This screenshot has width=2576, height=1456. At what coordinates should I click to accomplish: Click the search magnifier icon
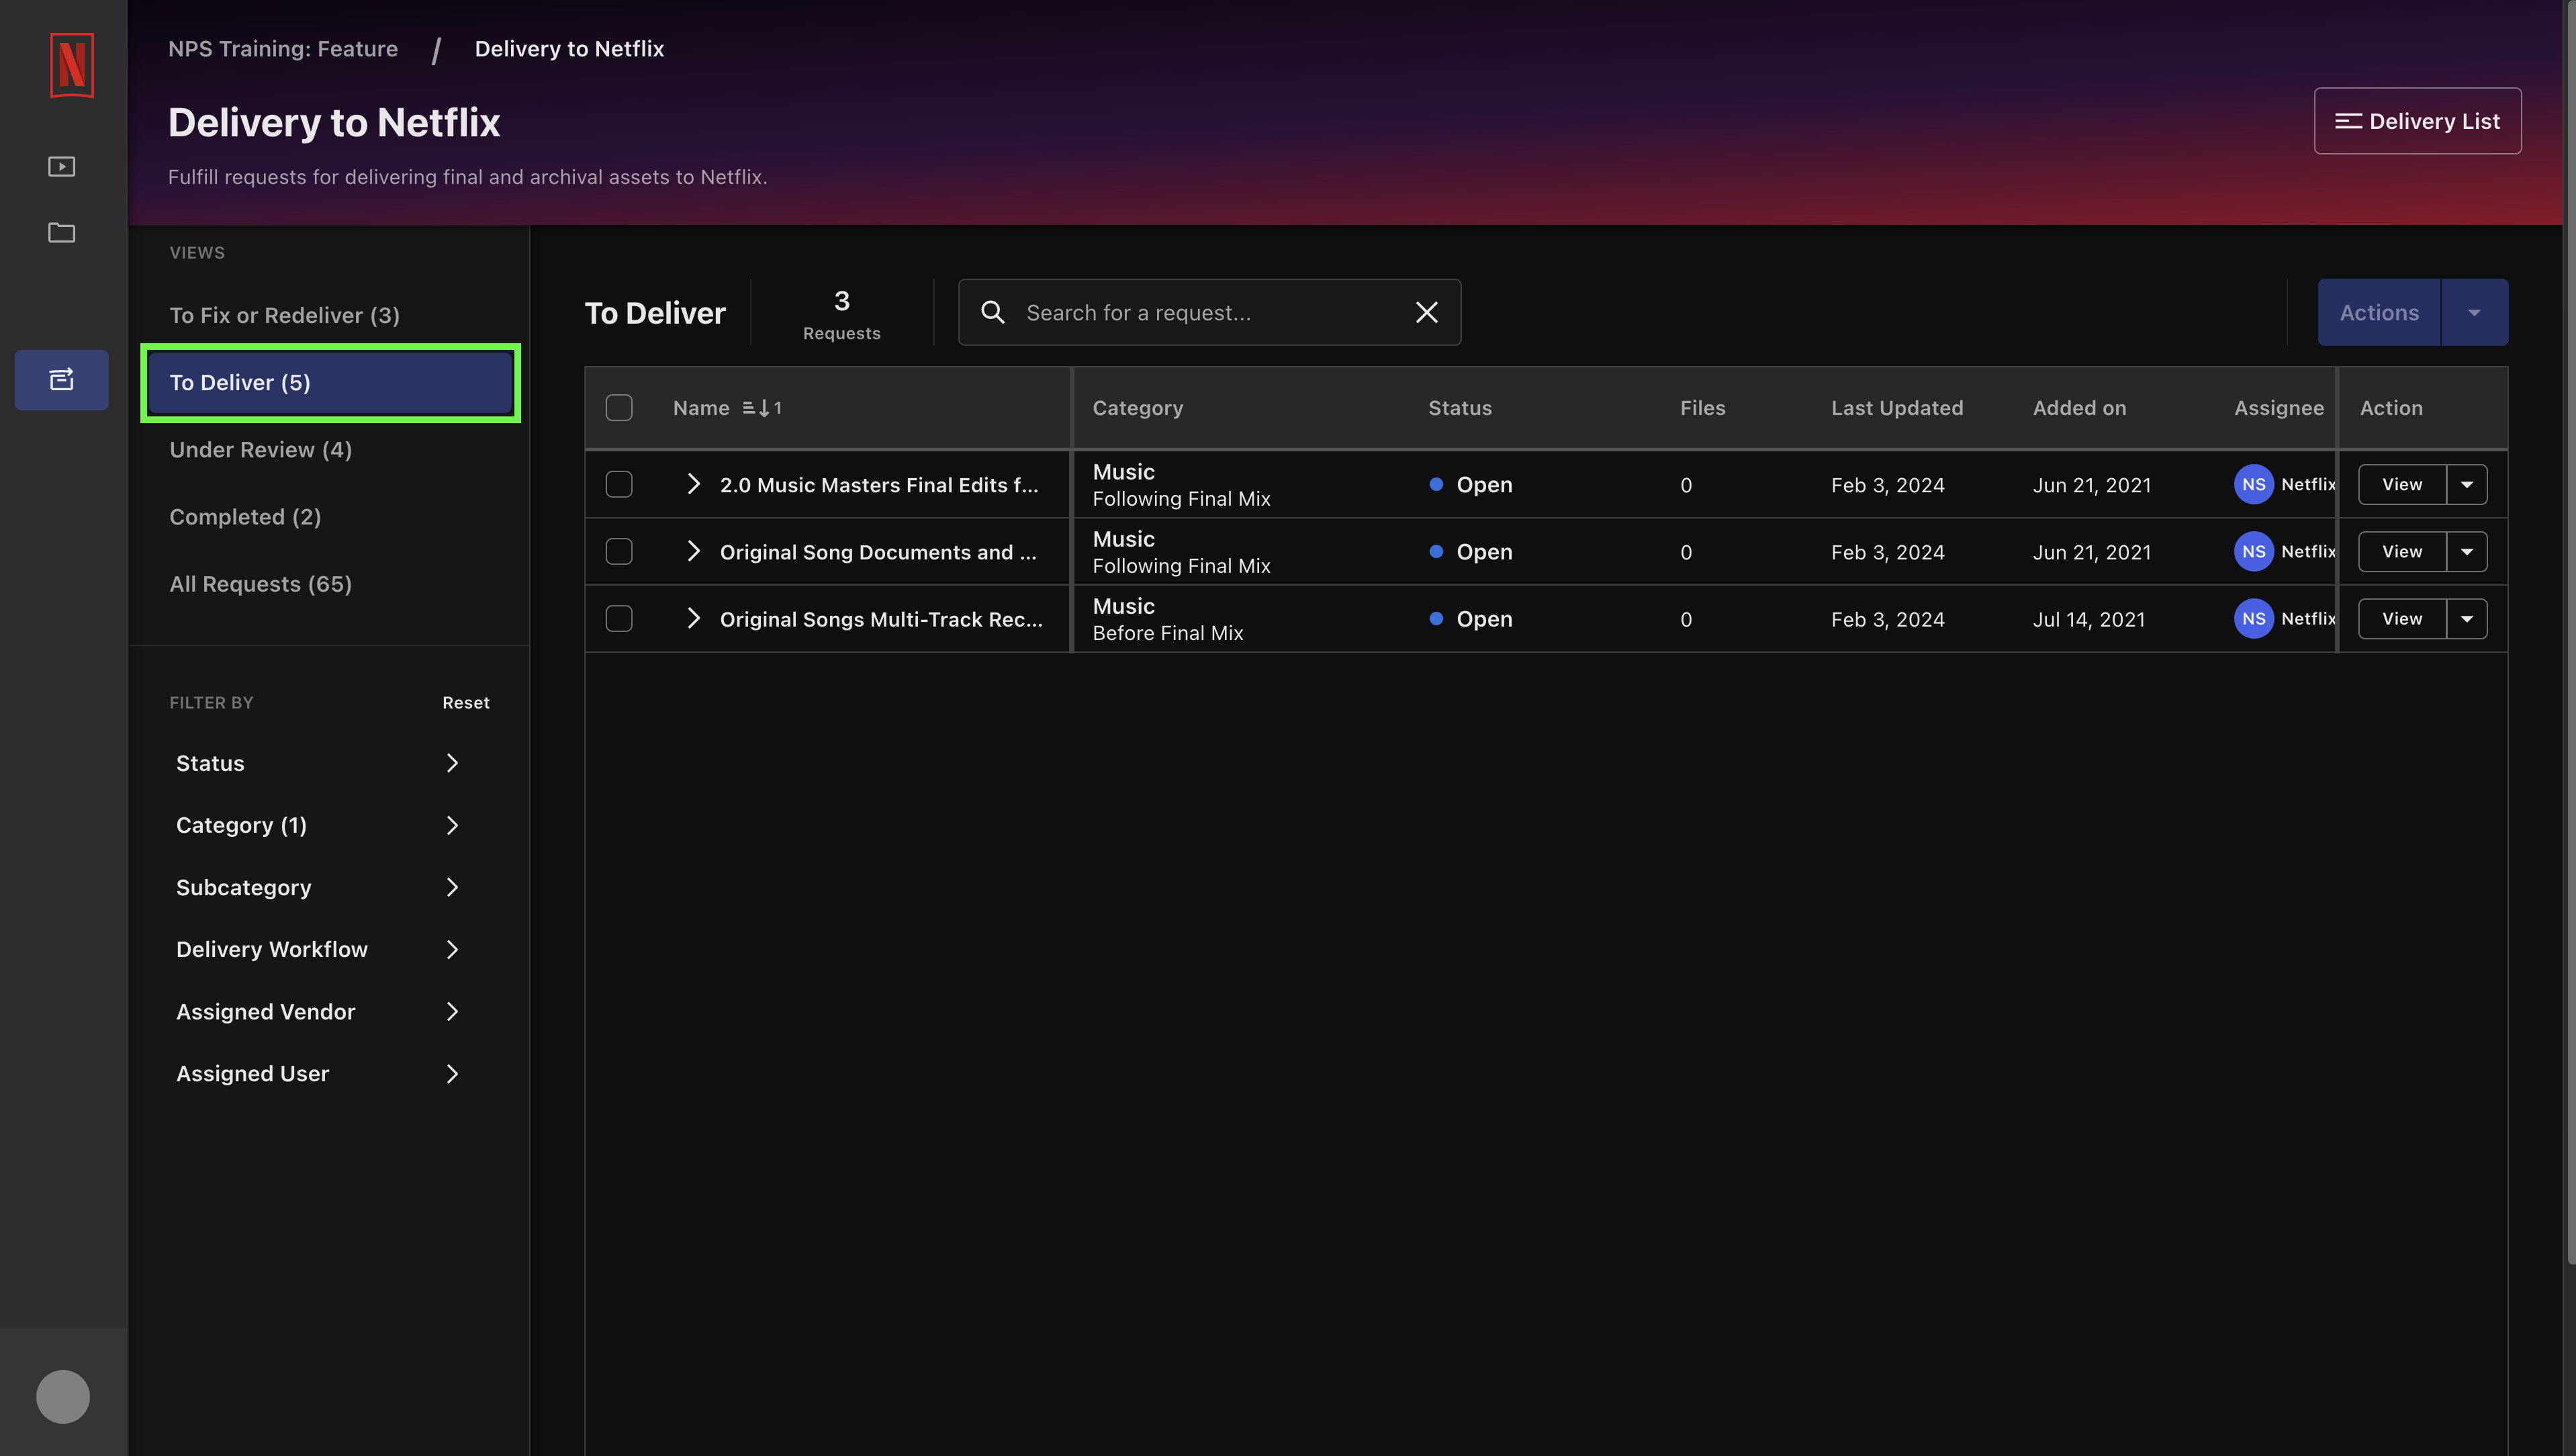992,312
